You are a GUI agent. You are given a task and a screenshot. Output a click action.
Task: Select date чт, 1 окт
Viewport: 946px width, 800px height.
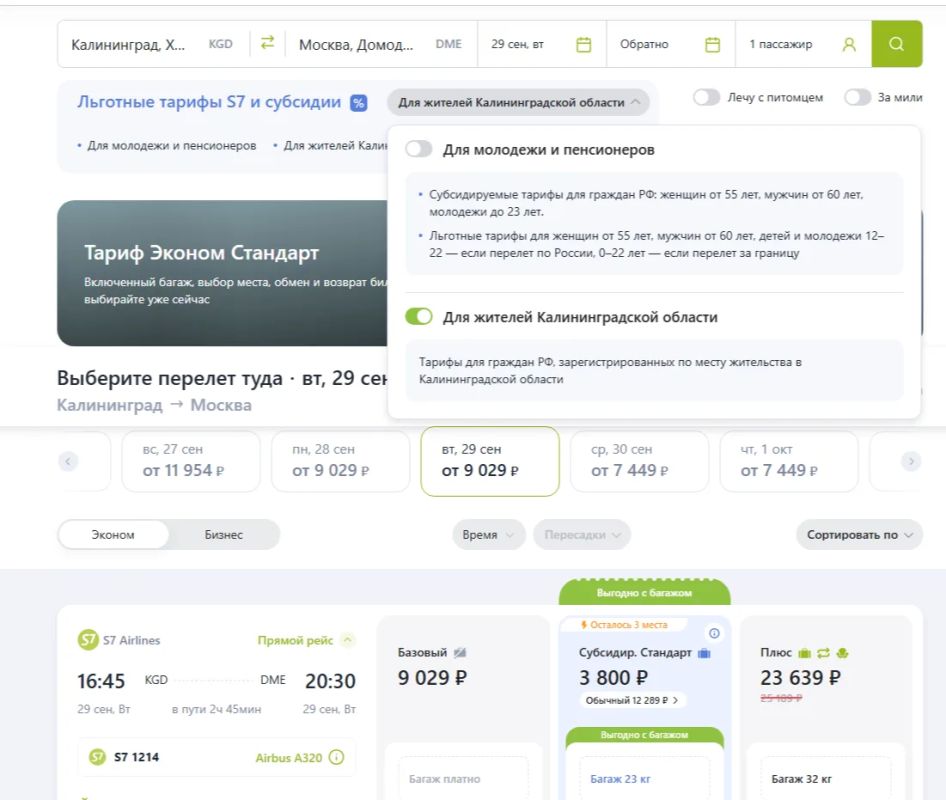point(789,461)
